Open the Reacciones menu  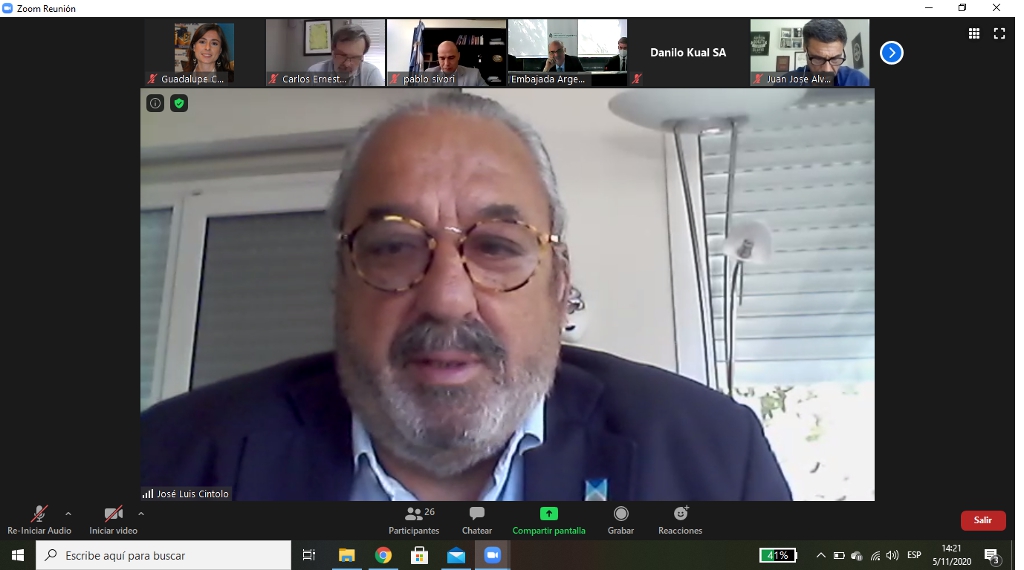click(x=680, y=519)
